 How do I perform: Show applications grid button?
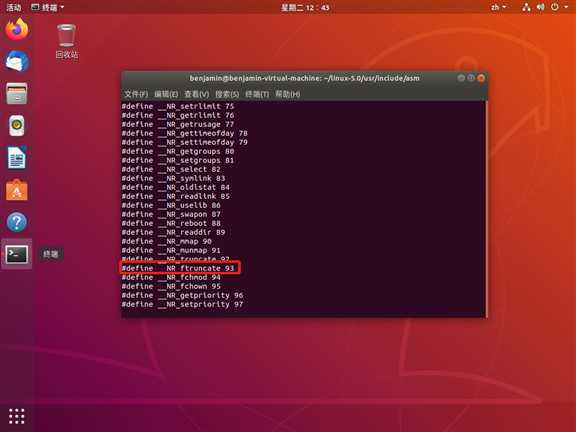[x=17, y=416]
